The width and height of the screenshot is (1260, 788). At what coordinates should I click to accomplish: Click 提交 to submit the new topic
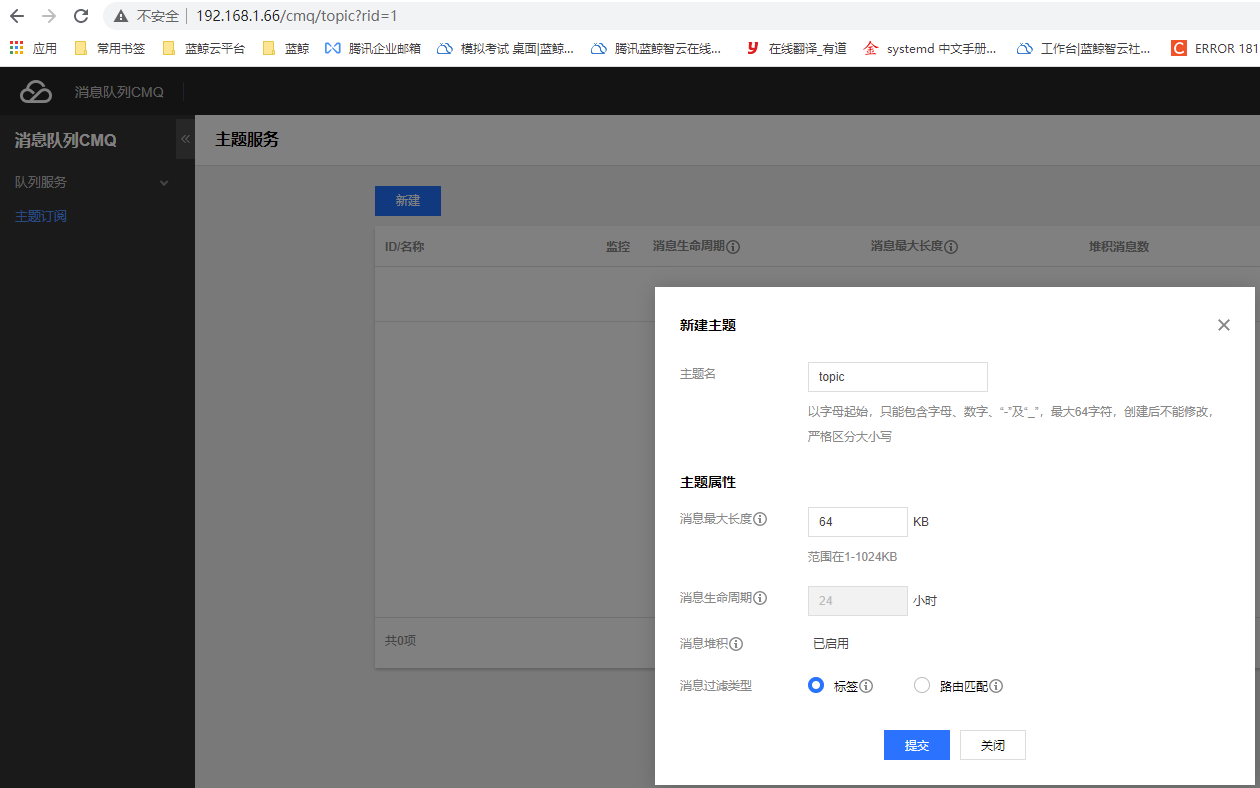click(916, 745)
